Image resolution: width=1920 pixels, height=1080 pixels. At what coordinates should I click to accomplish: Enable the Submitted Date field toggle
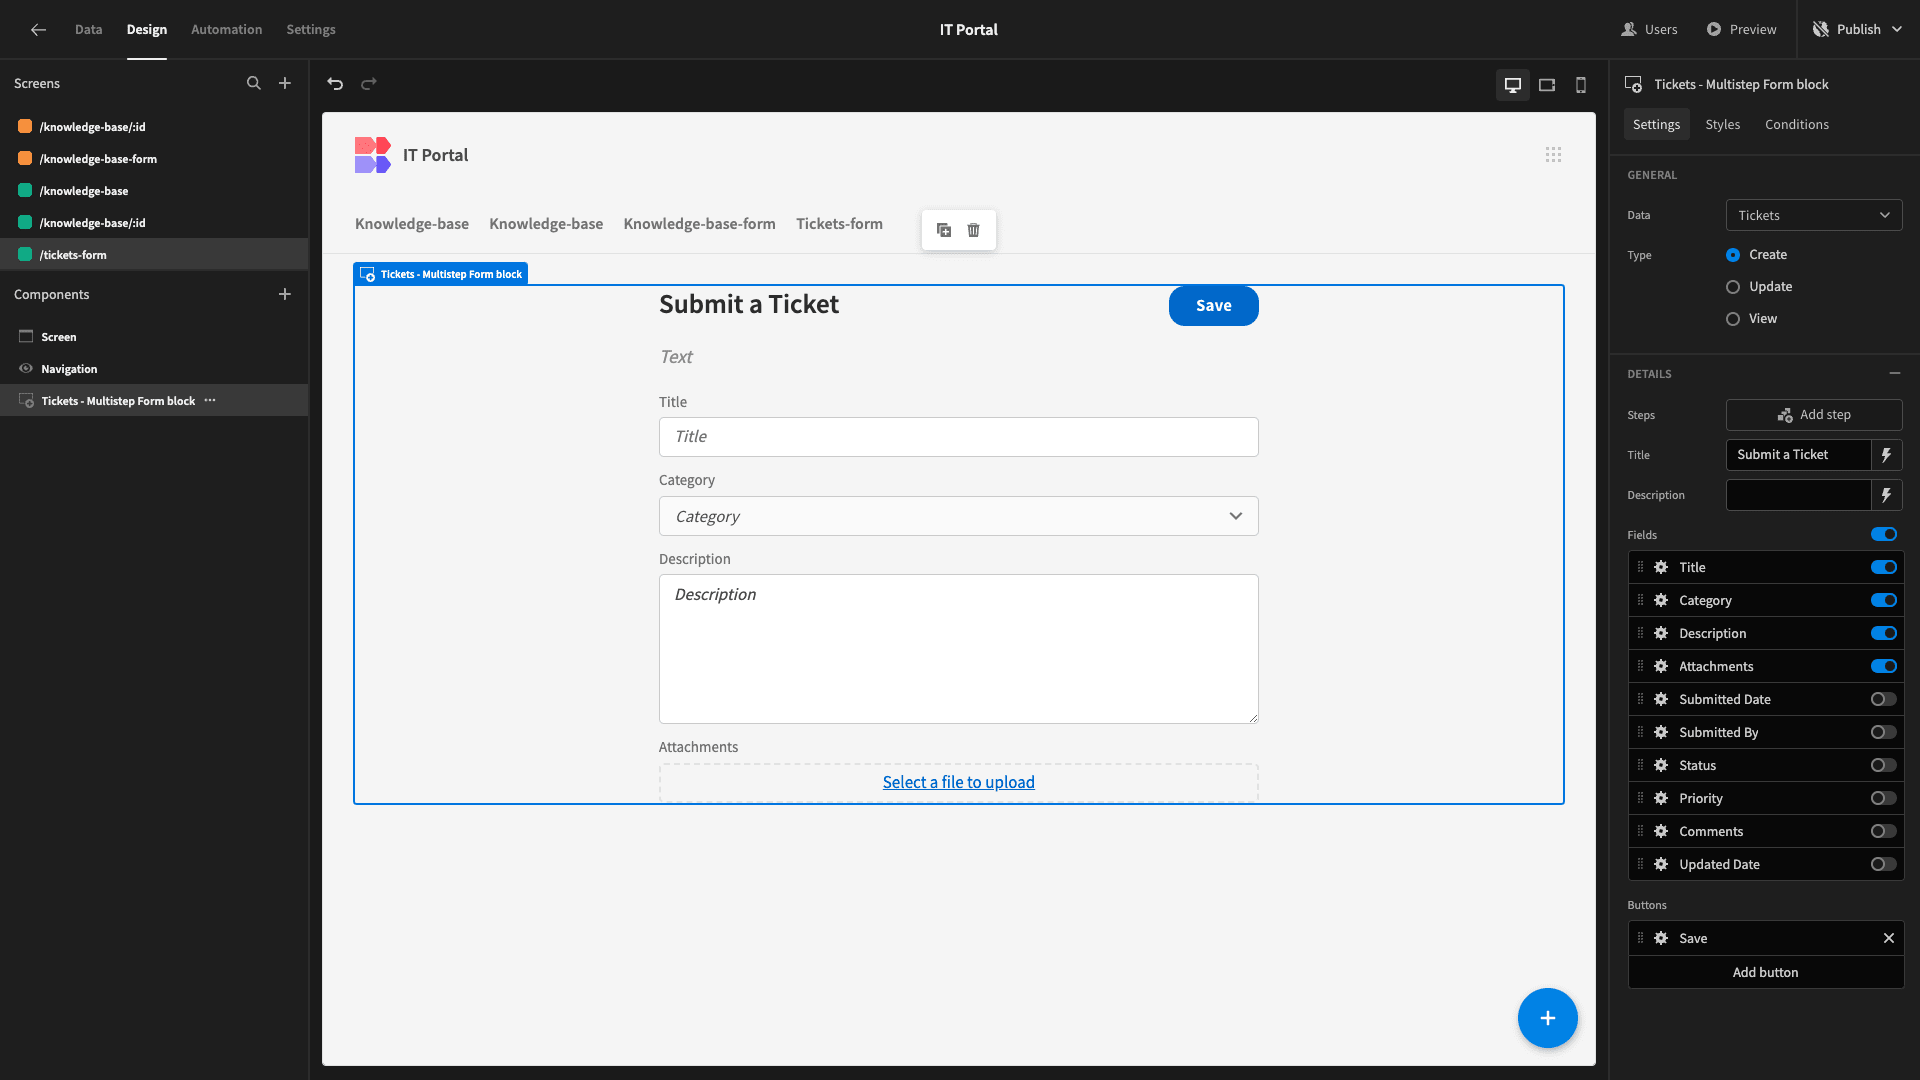tap(1884, 699)
